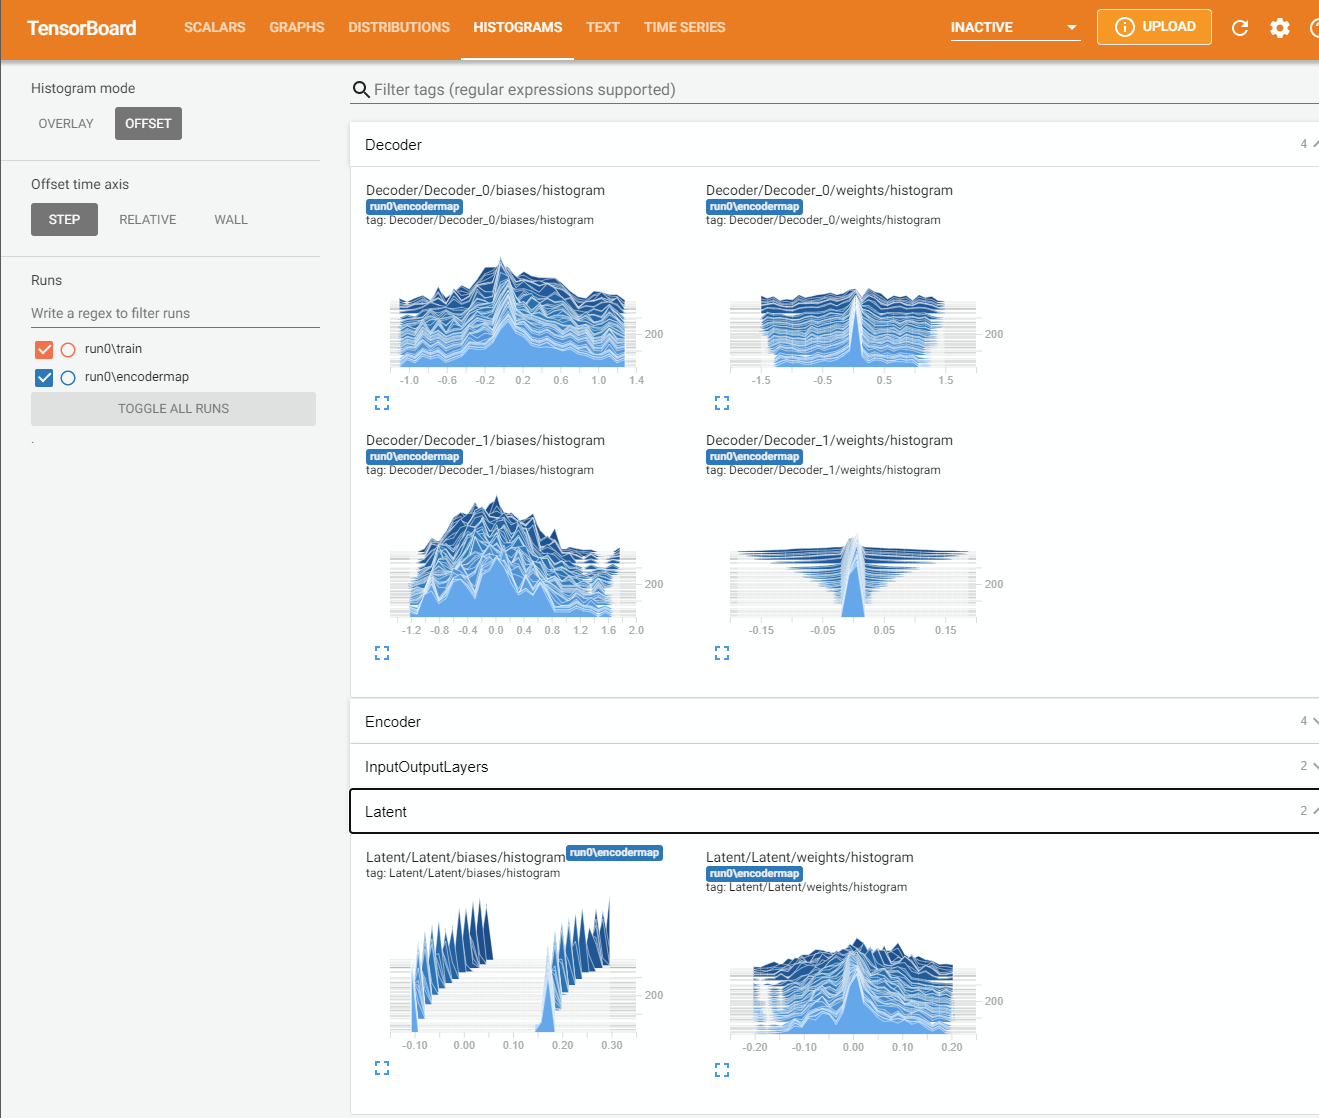Expand Decoder_0 weights histogram to full size
The image size is (1319, 1118).
(x=722, y=403)
